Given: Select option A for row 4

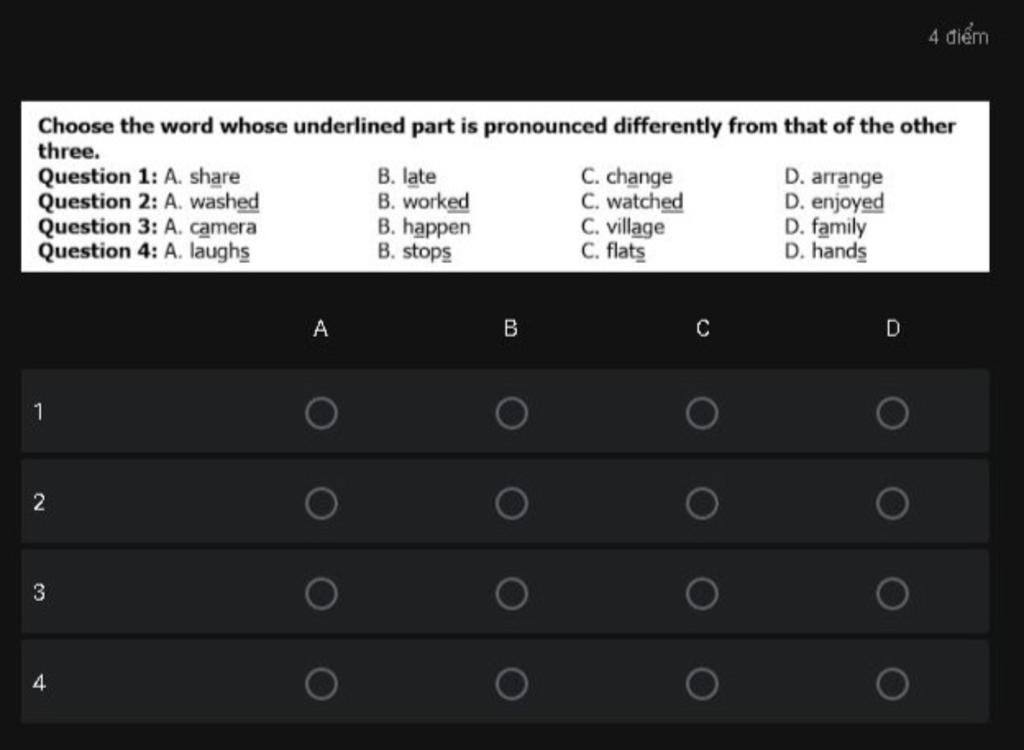Looking at the screenshot, I should (x=321, y=683).
